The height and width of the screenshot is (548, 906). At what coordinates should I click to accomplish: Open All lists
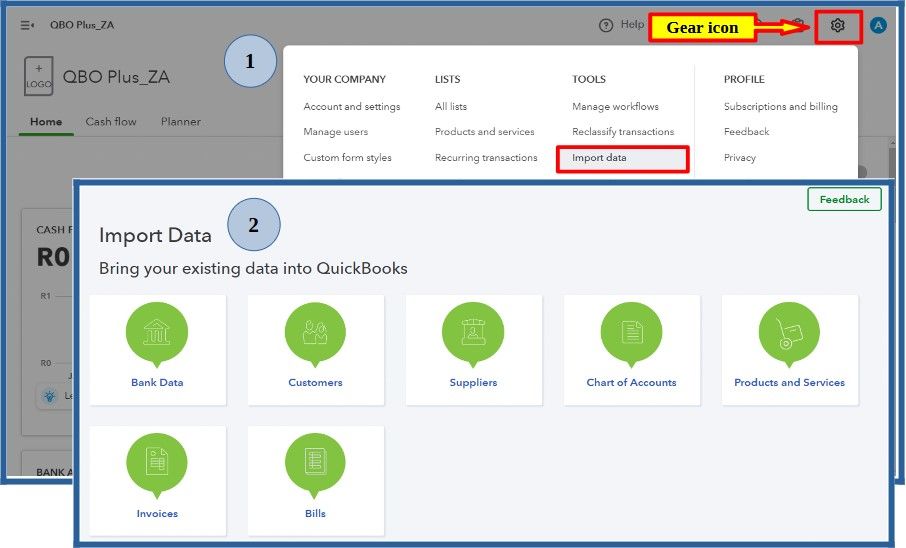tap(451, 106)
